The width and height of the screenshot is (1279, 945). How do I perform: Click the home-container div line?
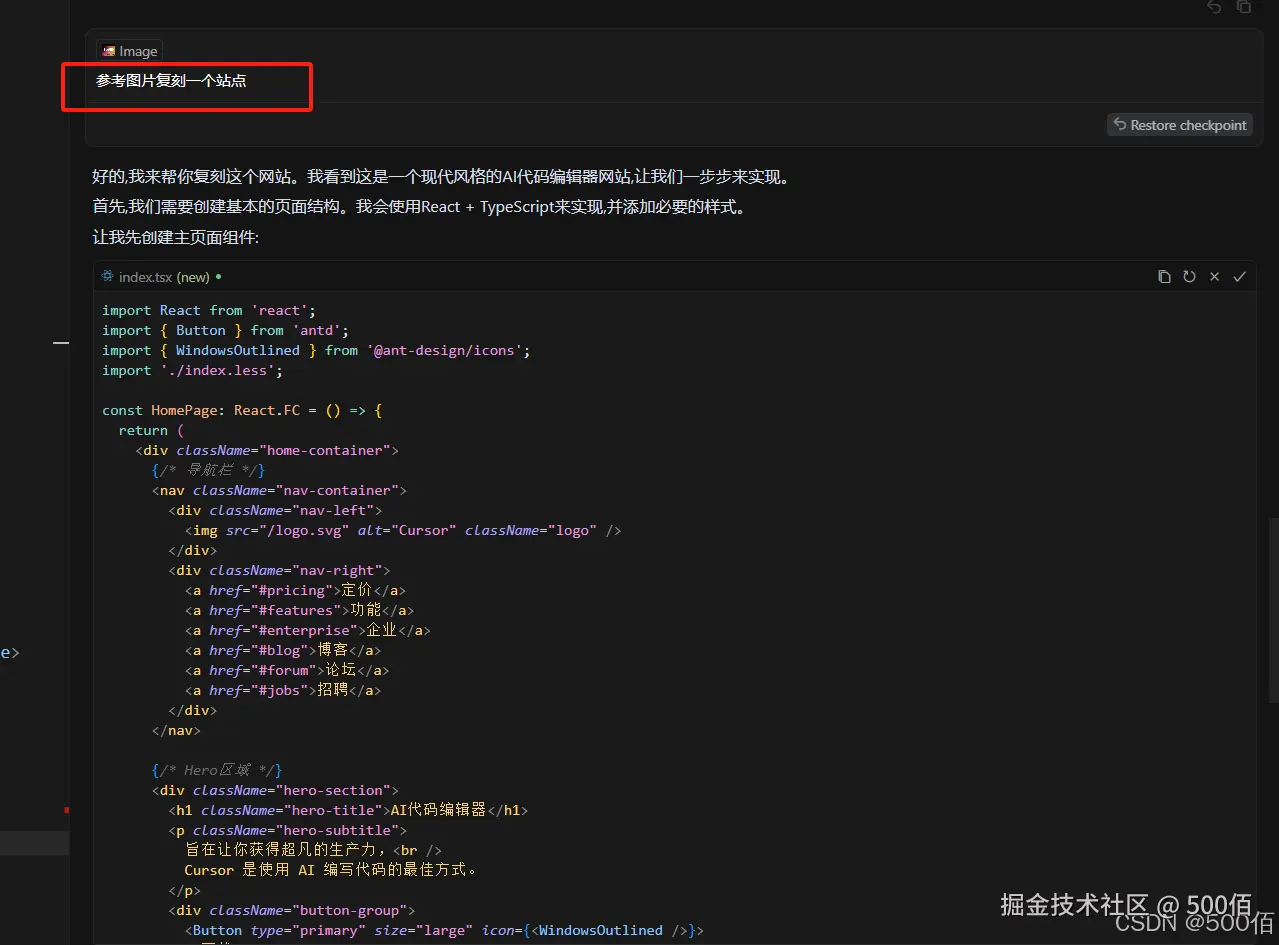click(267, 450)
